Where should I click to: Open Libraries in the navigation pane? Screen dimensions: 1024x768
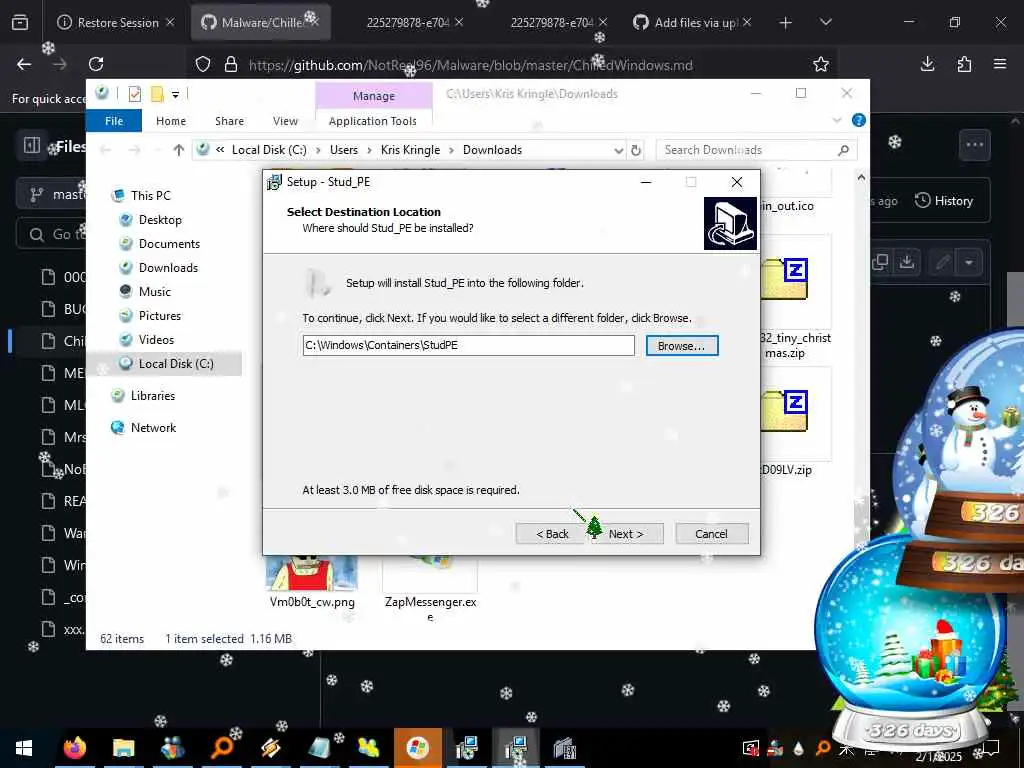coord(152,396)
